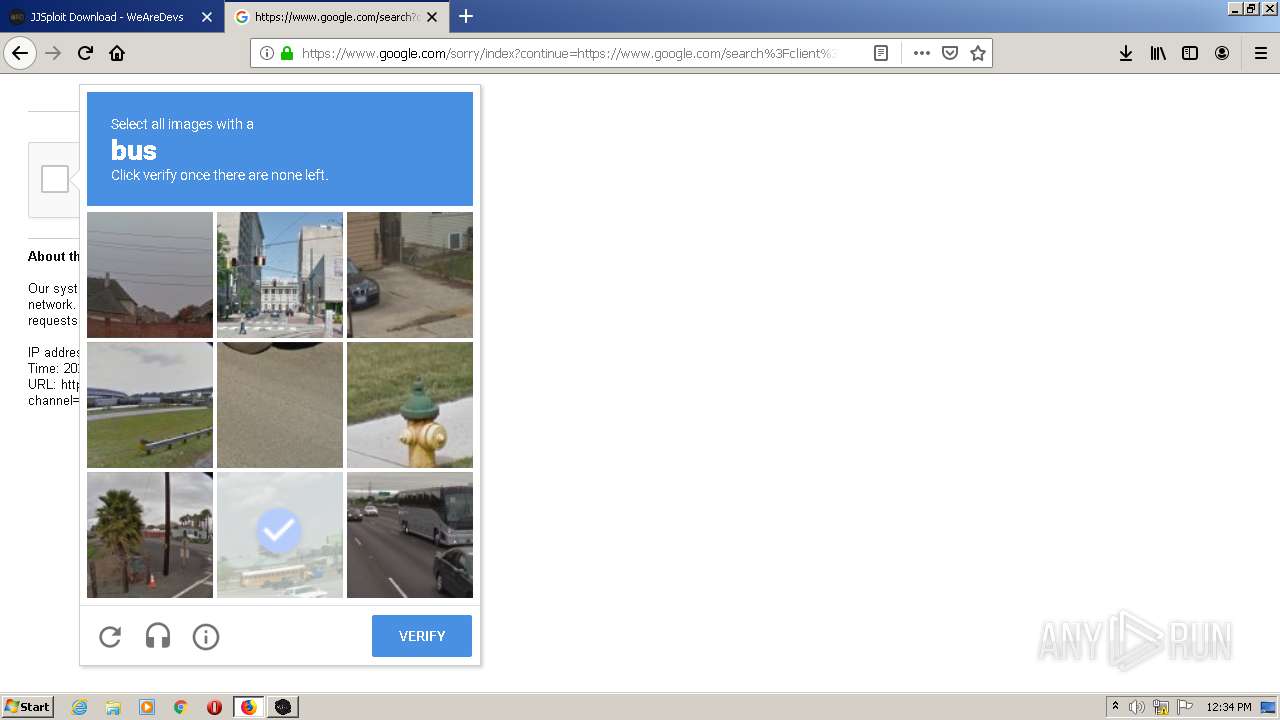The image size is (1280, 720).
Task: Select the palm tree street tile
Action: point(150,535)
